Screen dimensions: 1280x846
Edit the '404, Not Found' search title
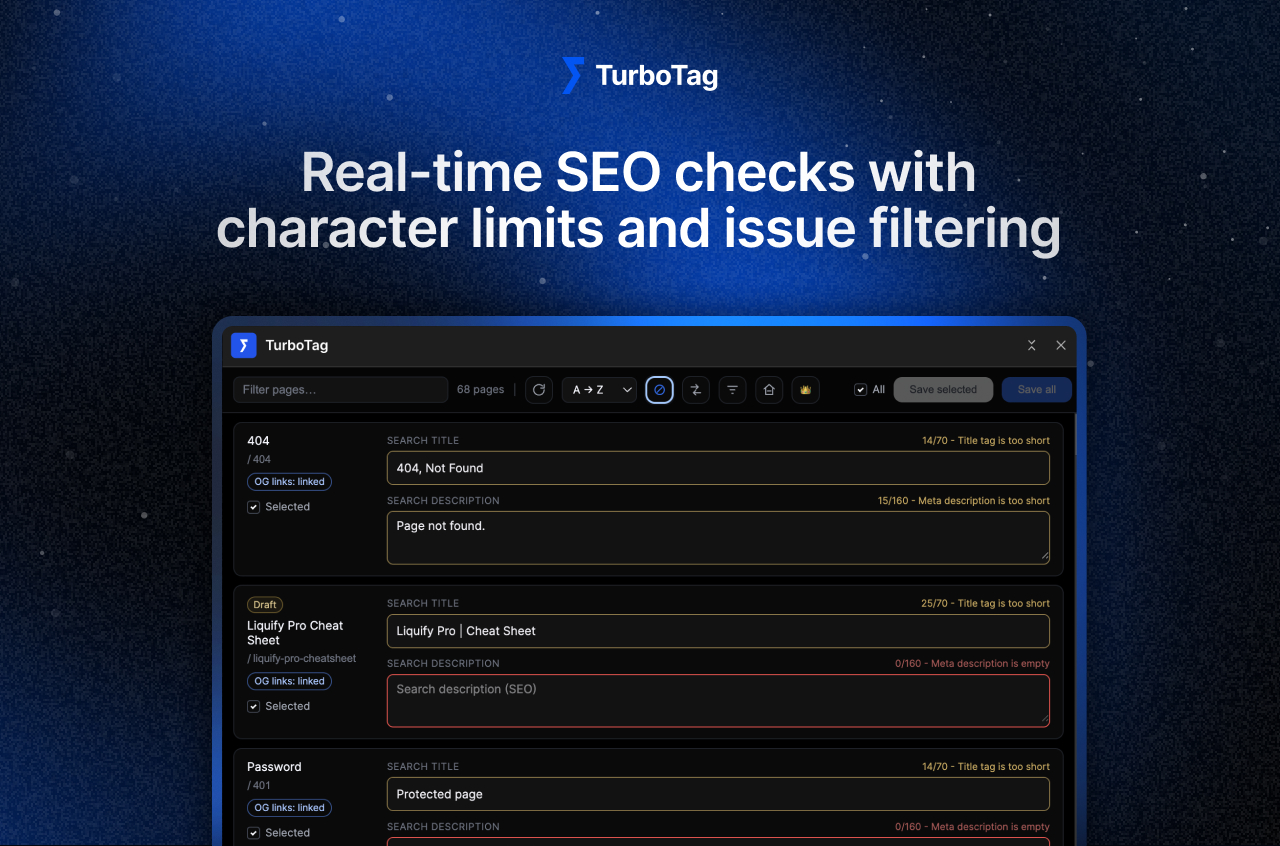pyautogui.click(x=718, y=468)
